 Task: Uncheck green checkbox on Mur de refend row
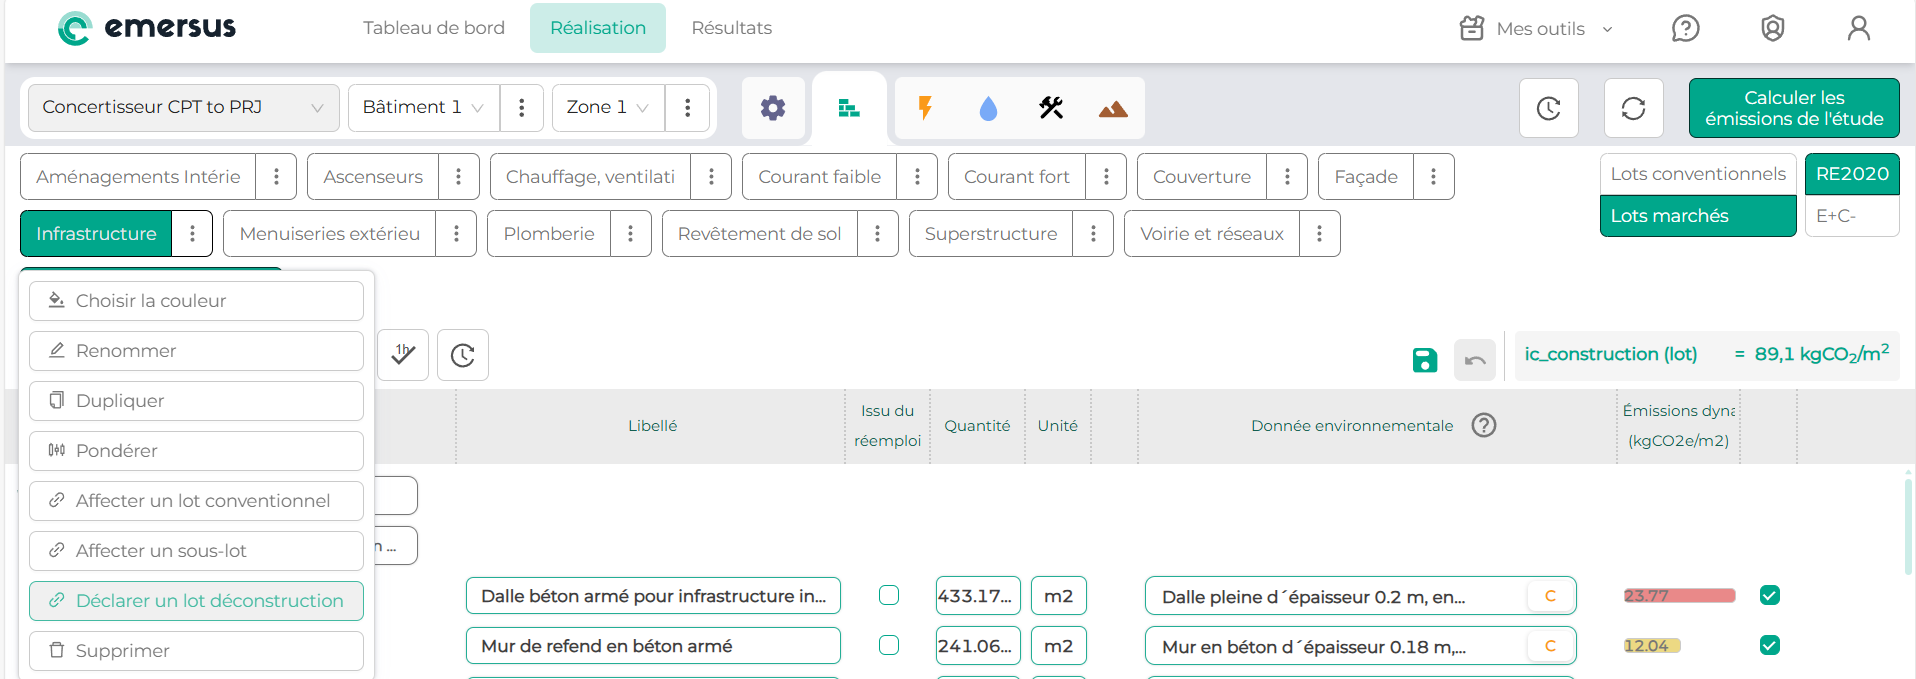[1769, 645]
